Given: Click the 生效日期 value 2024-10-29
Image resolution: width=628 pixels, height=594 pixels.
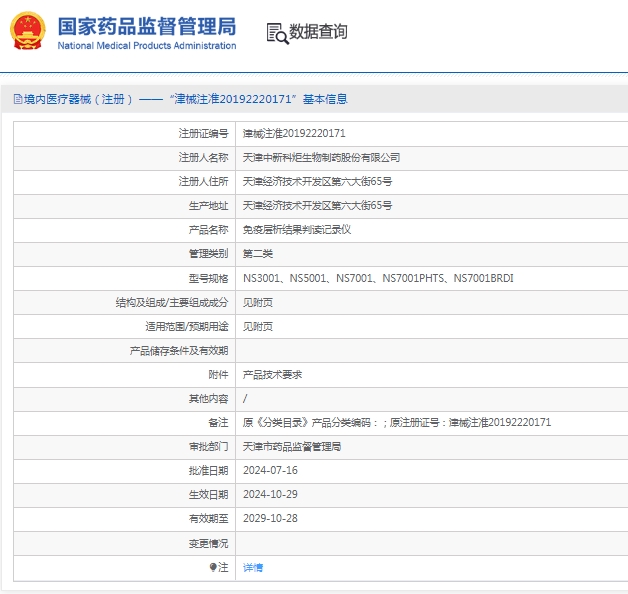Looking at the screenshot, I should click(270, 494).
